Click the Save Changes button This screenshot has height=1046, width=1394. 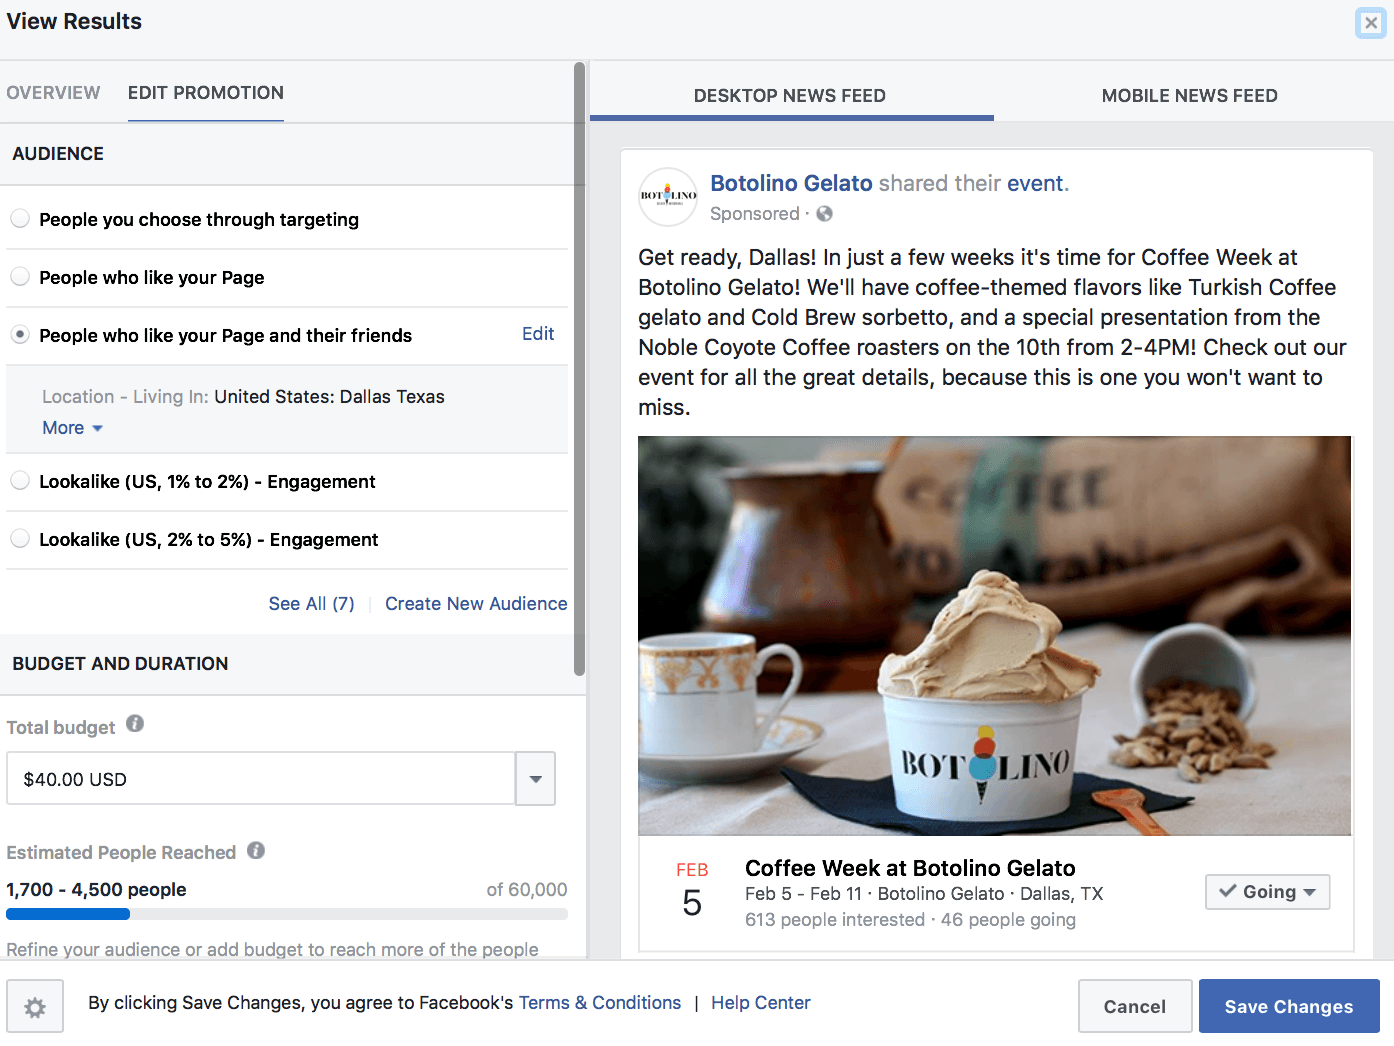pos(1289,1007)
